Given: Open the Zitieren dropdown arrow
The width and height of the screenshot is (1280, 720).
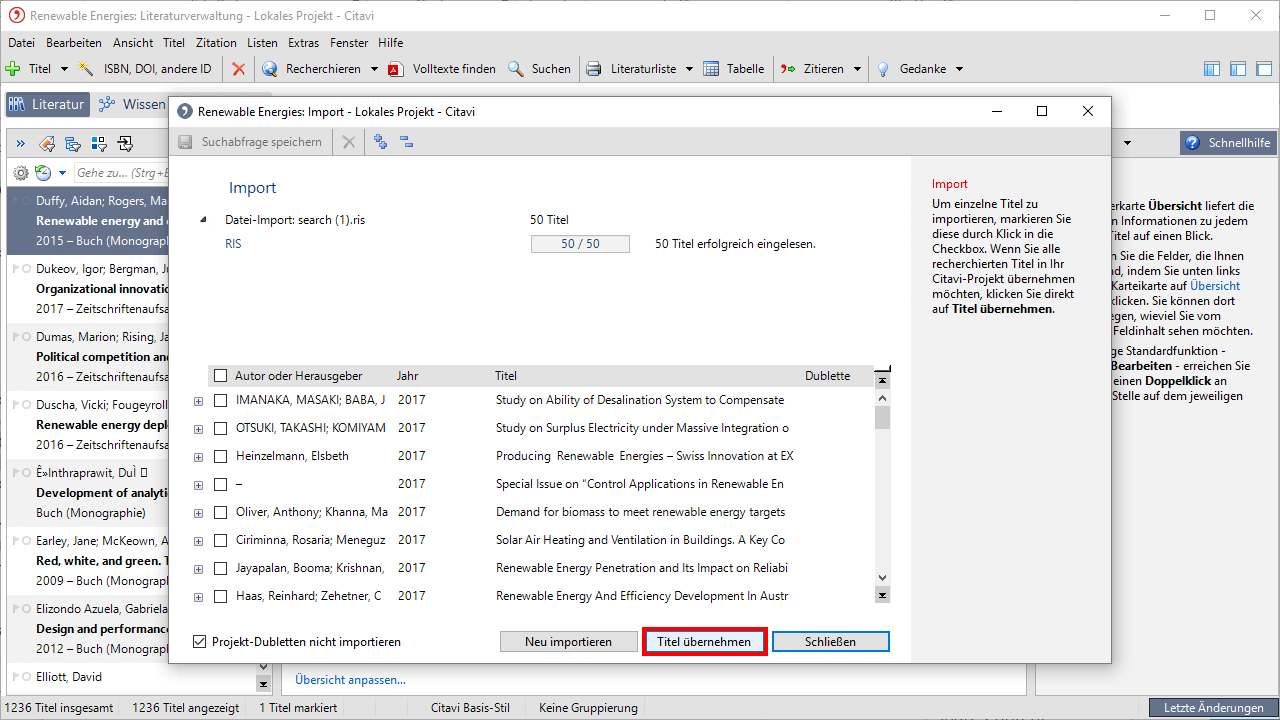Looking at the screenshot, I should point(856,69).
